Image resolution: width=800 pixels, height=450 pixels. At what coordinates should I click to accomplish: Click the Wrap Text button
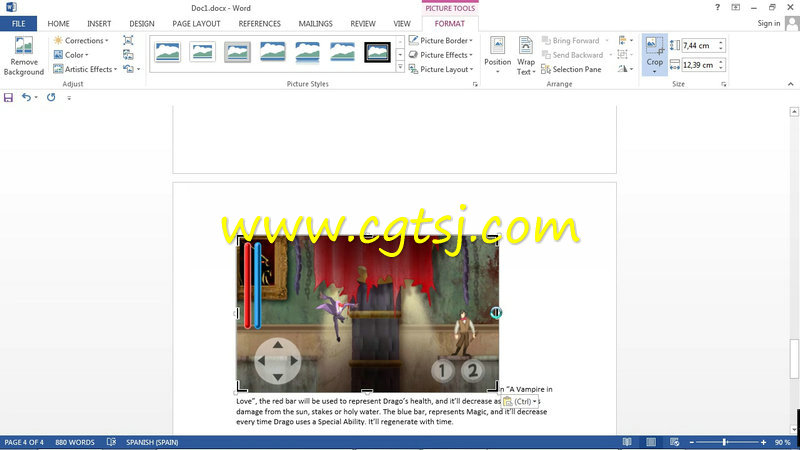point(526,55)
